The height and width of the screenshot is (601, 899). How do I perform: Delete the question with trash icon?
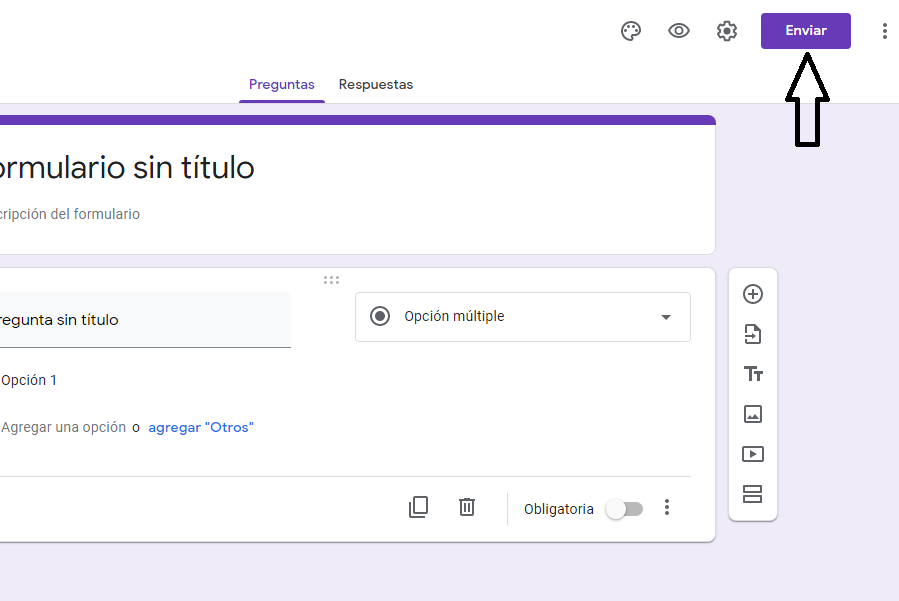click(x=467, y=507)
